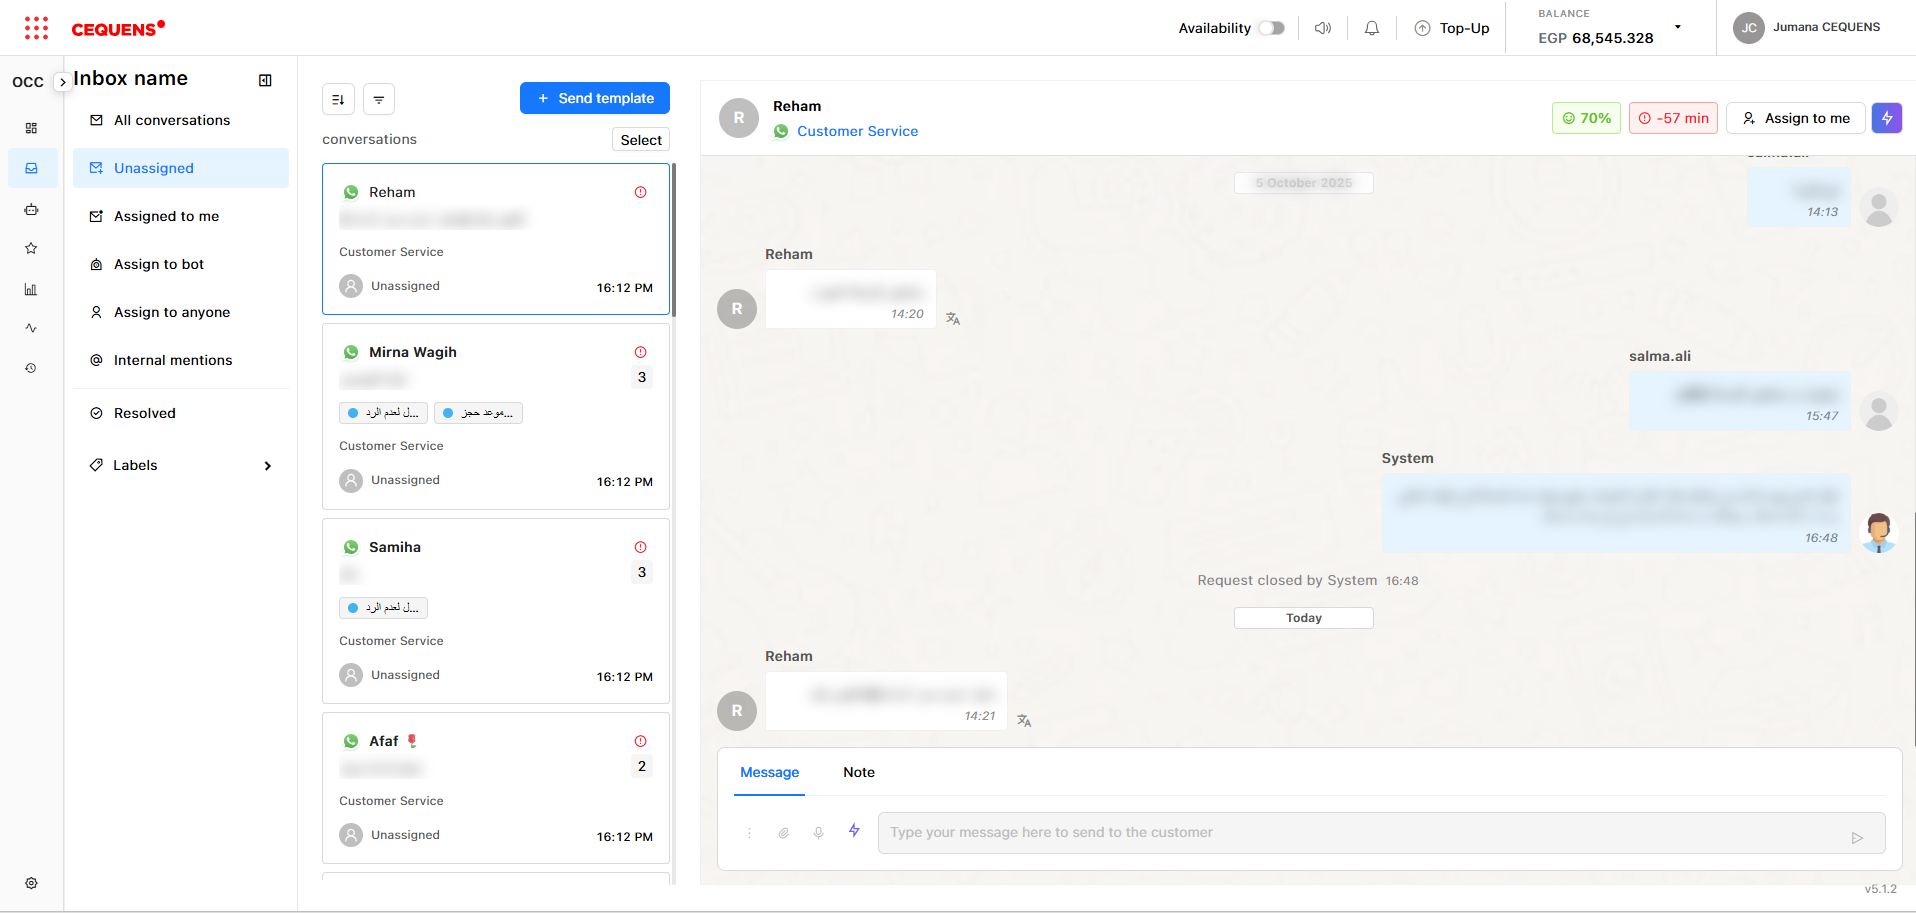The width and height of the screenshot is (1916, 913).
Task: Open the settings gear at bottom left
Action: (31, 883)
